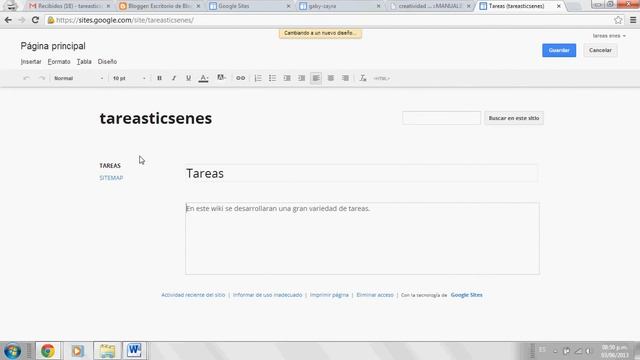Go forward with the browser arrow

pos(22,20)
